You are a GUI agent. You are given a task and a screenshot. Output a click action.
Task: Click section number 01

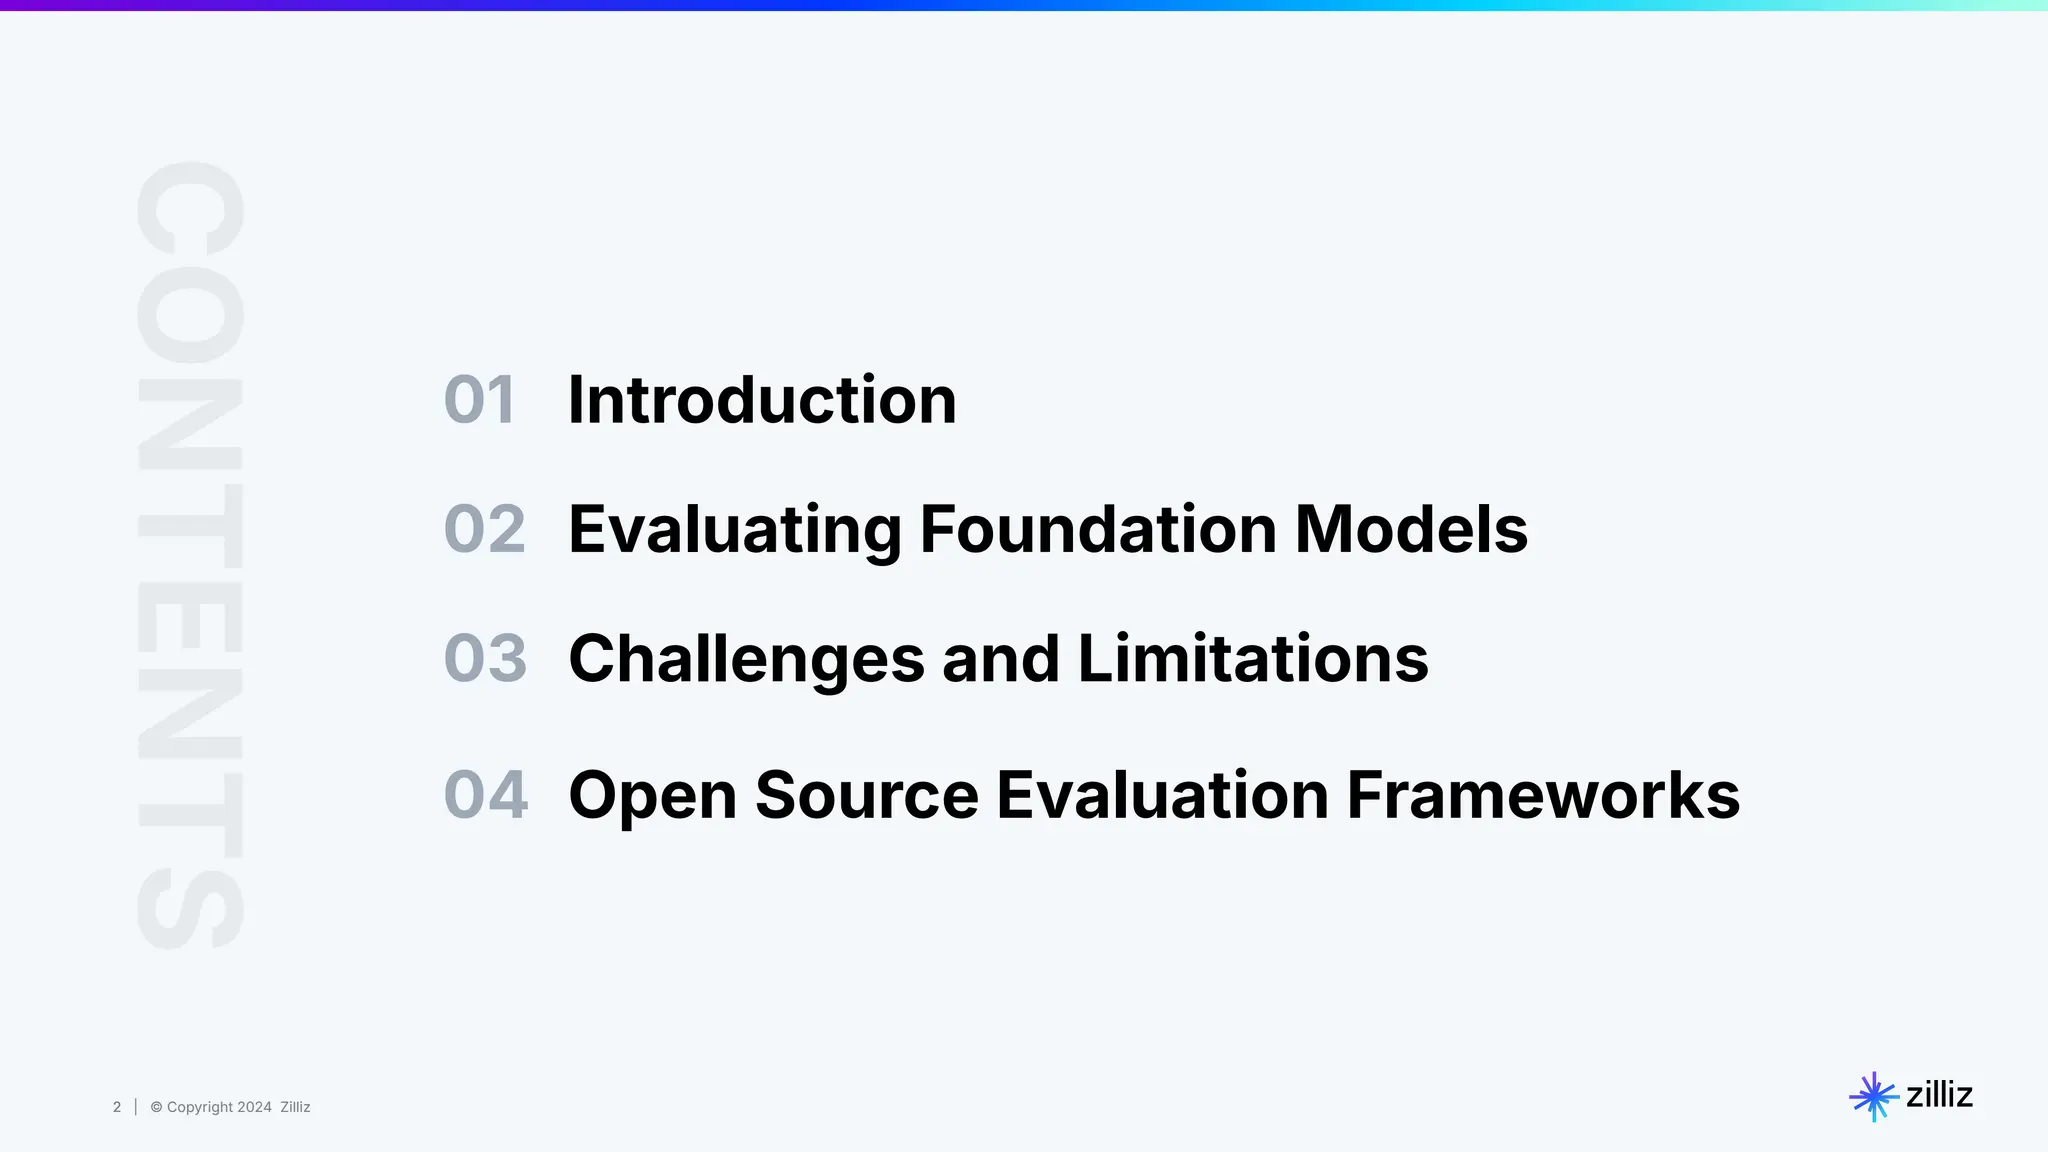tap(479, 400)
